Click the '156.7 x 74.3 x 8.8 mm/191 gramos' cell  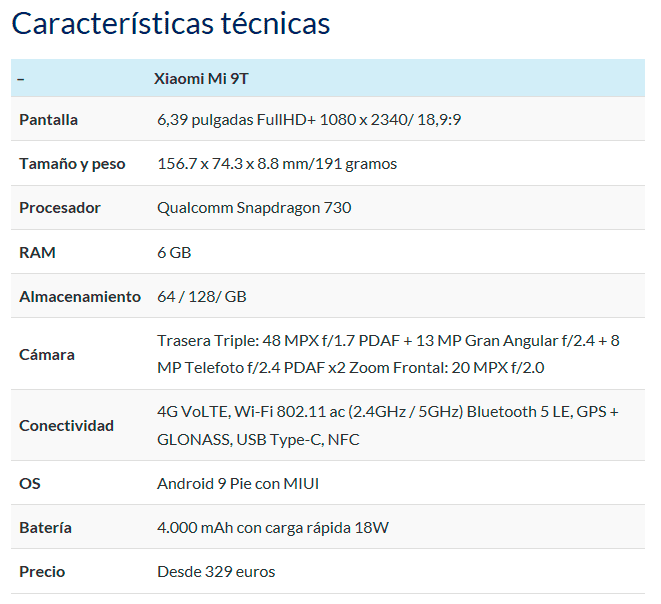277,164
